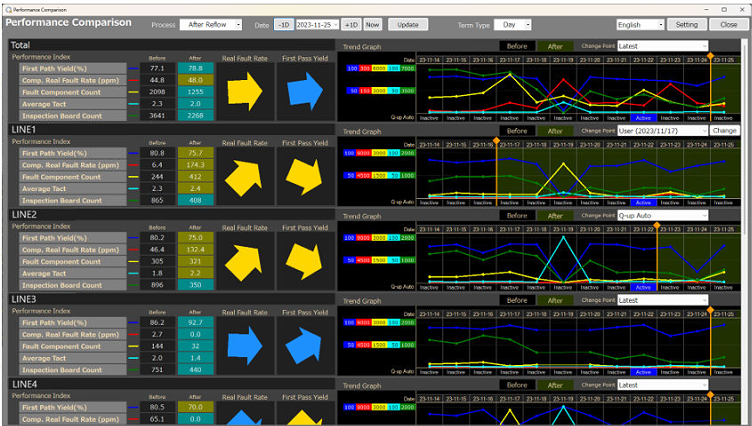Click the Active Q-up Auto cell in LINE2 graph
Image resolution: width=752 pixels, height=426 pixels.
[x=643, y=288]
